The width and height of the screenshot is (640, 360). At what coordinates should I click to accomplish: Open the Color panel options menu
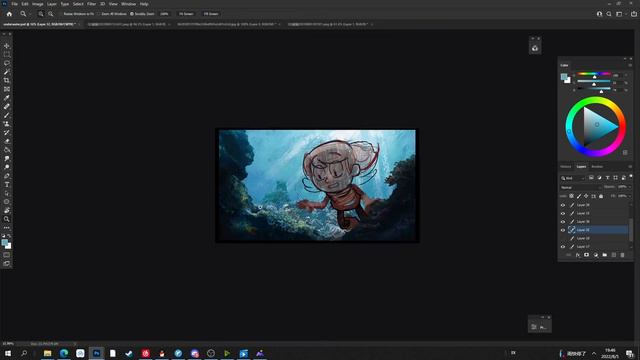click(630, 65)
